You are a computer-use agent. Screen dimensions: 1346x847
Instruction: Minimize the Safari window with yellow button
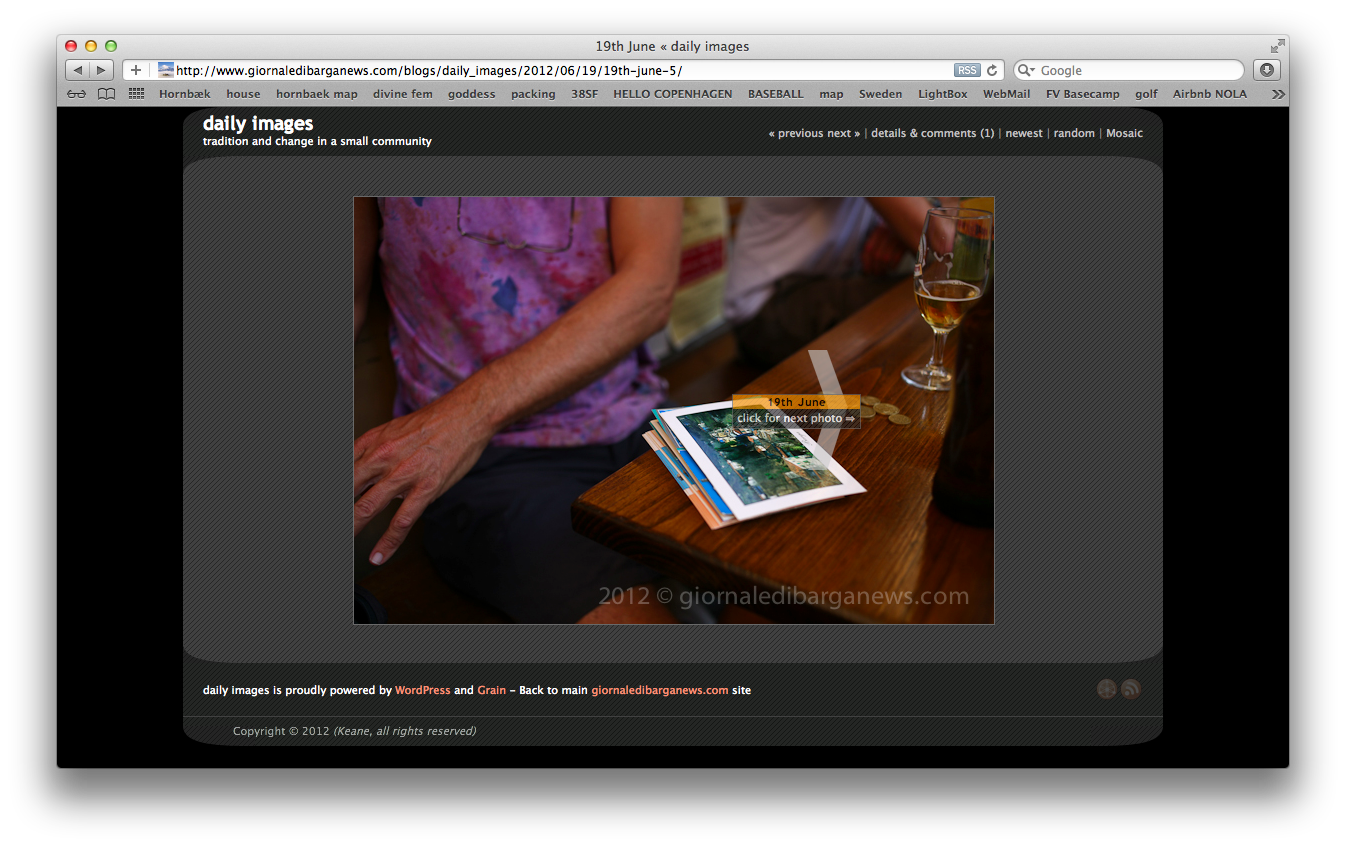[91, 46]
